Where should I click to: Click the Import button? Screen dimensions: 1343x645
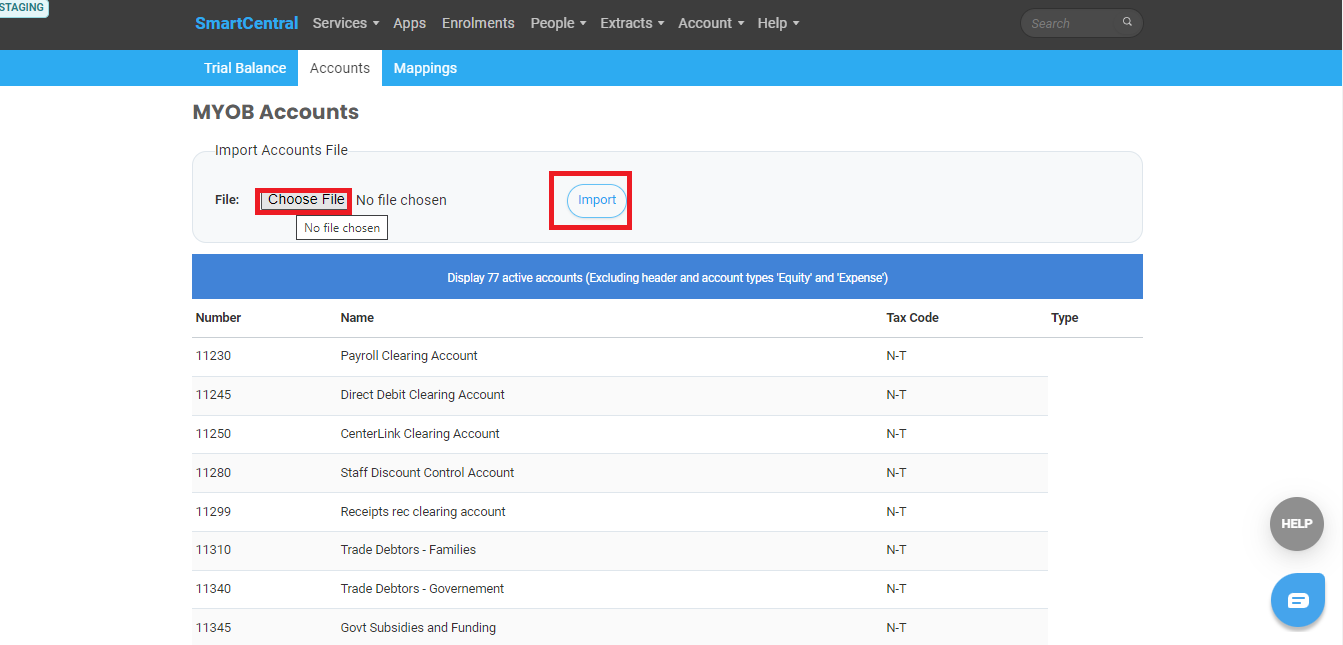click(597, 200)
